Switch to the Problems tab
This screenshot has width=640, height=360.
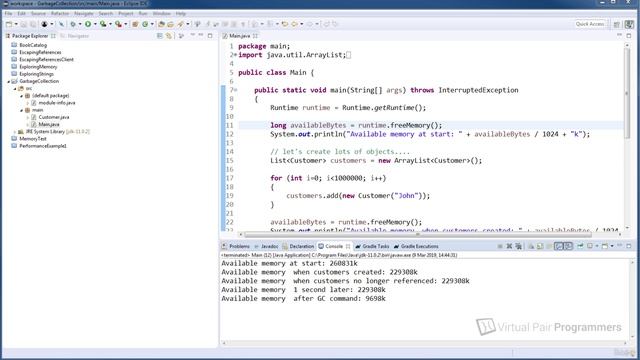[236, 247]
